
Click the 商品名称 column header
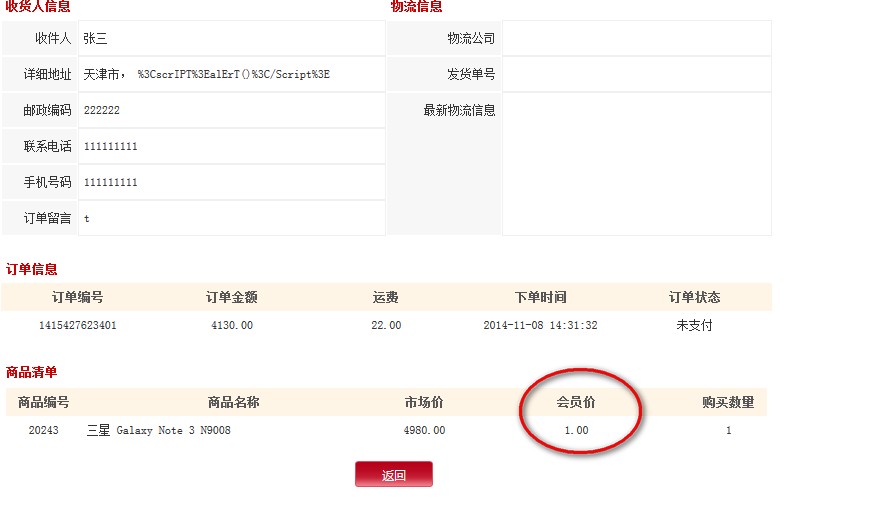(x=234, y=402)
